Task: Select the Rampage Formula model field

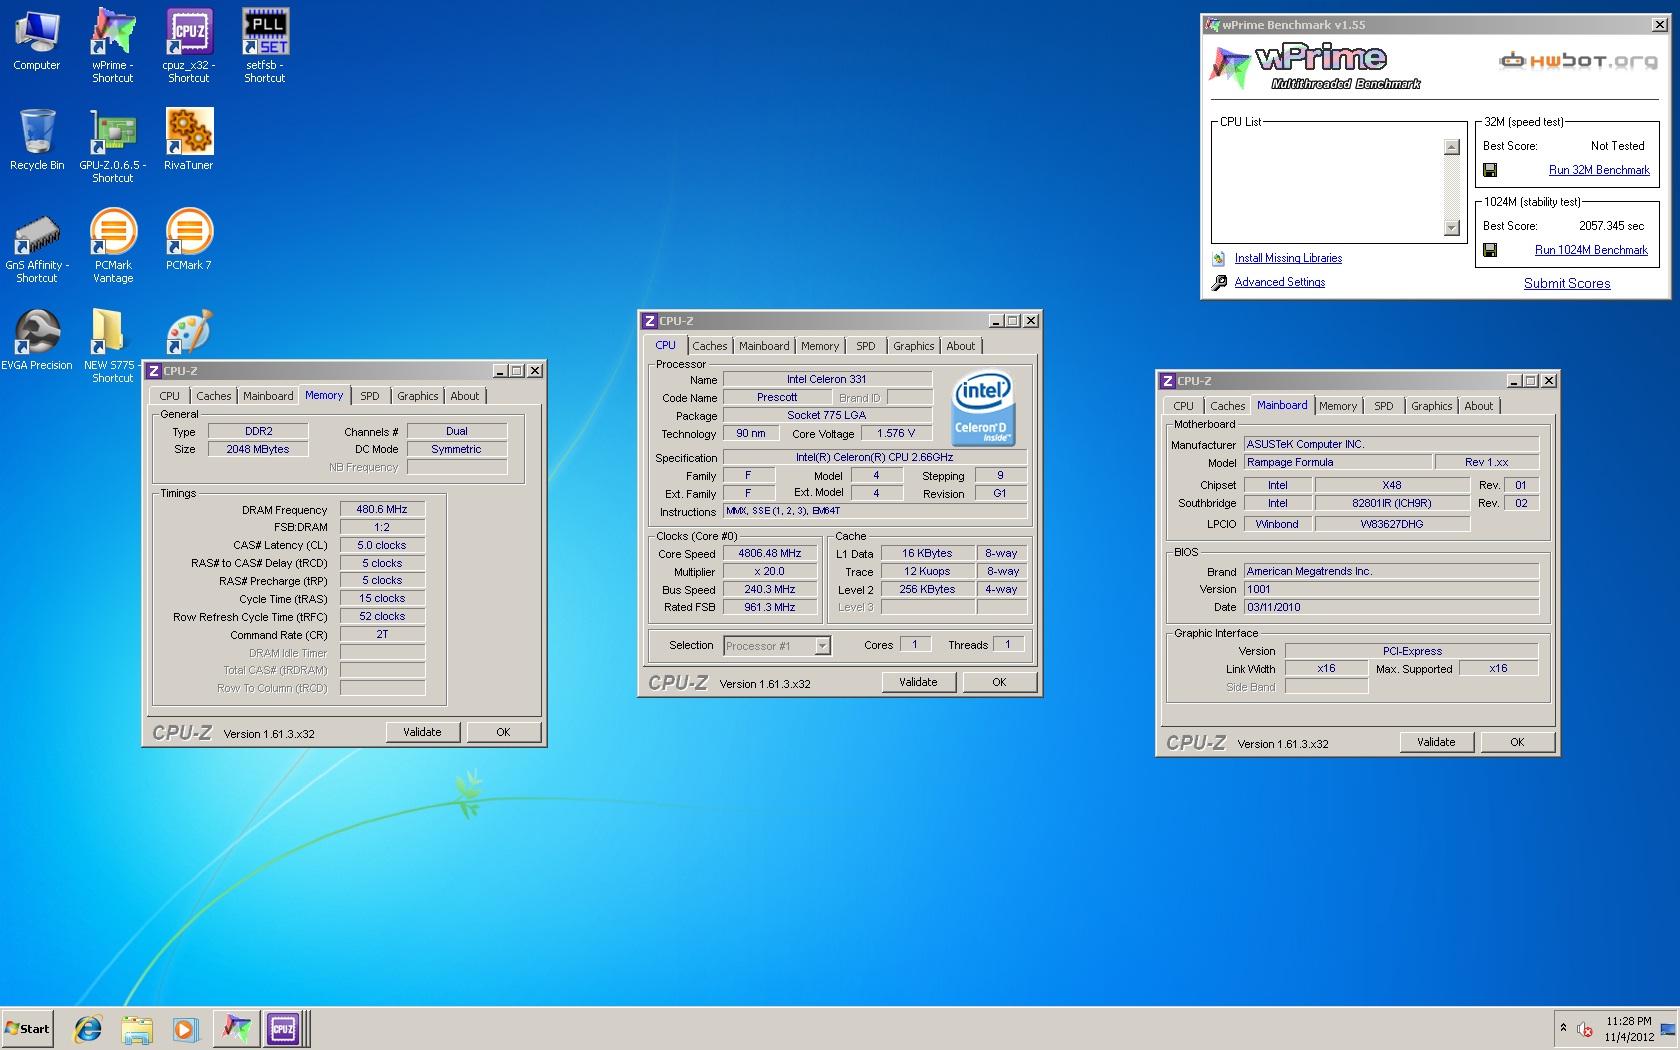Action: tap(1337, 462)
